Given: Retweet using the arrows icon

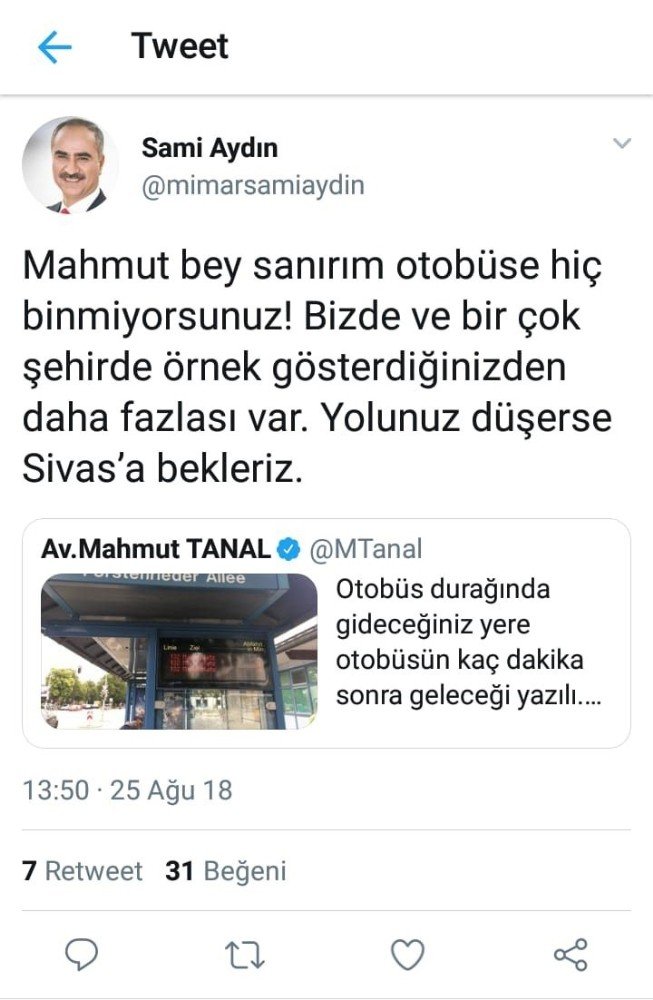Looking at the screenshot, I should click(244, 955).
